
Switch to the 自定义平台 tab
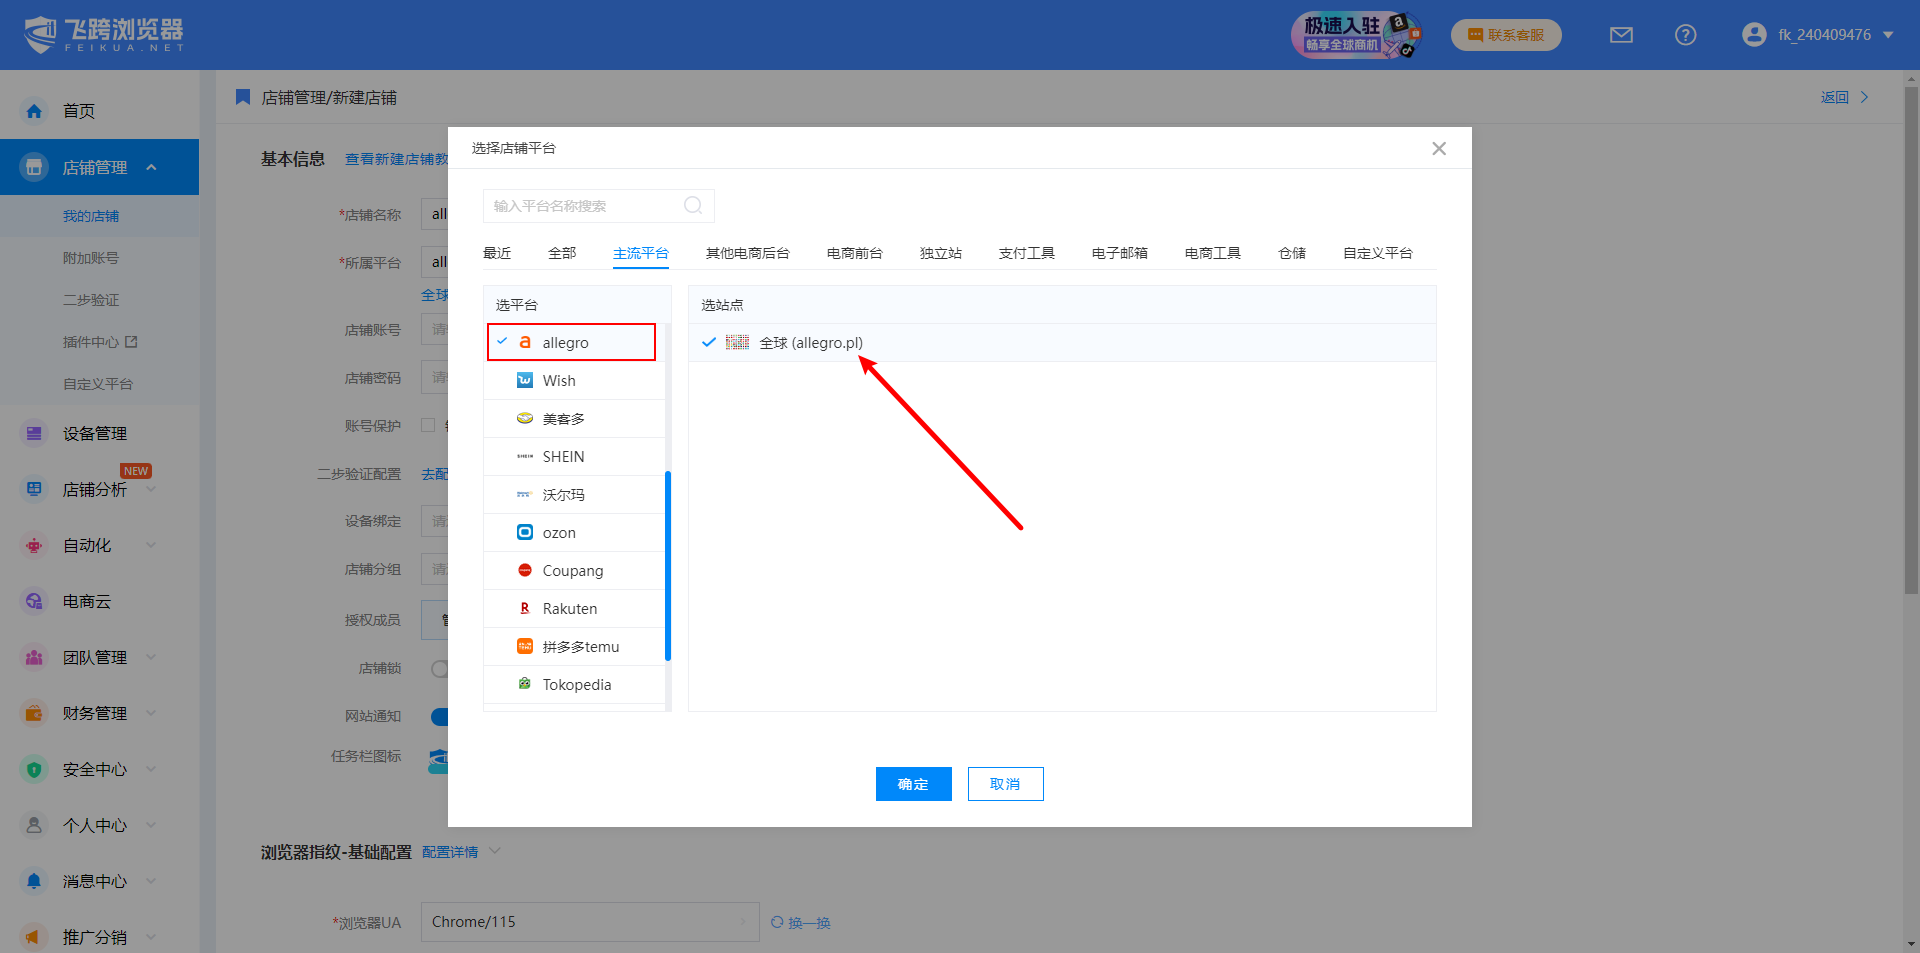coord(1378,253)
